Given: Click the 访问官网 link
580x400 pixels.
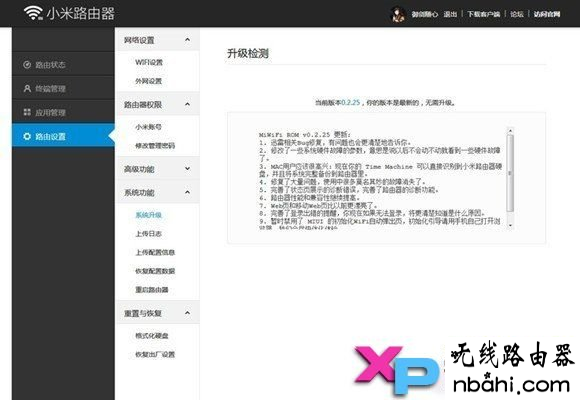Looking at the screenshot, I should point(547,14).
